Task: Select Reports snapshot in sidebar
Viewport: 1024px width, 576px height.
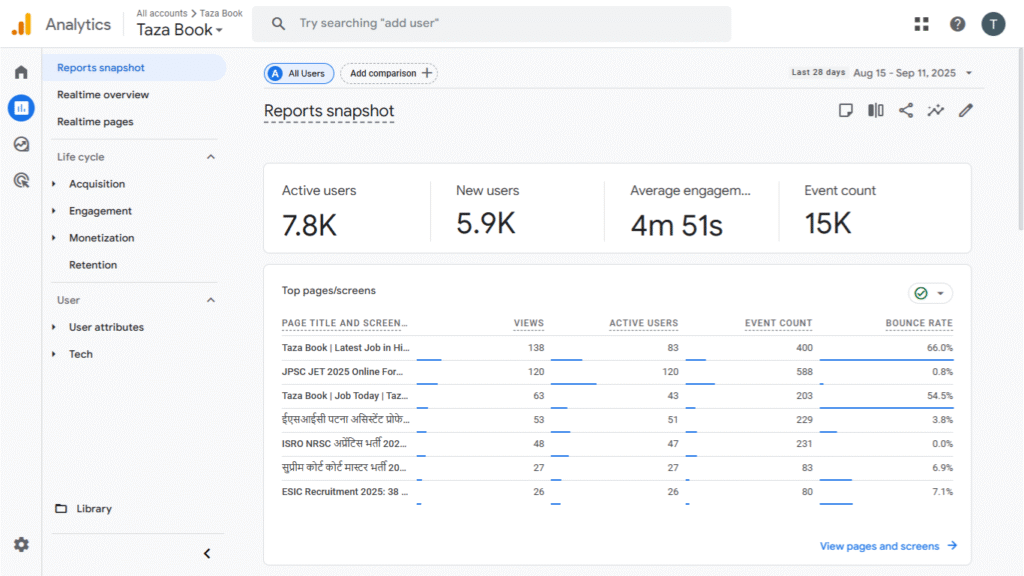Action: (x=135, y=68)
